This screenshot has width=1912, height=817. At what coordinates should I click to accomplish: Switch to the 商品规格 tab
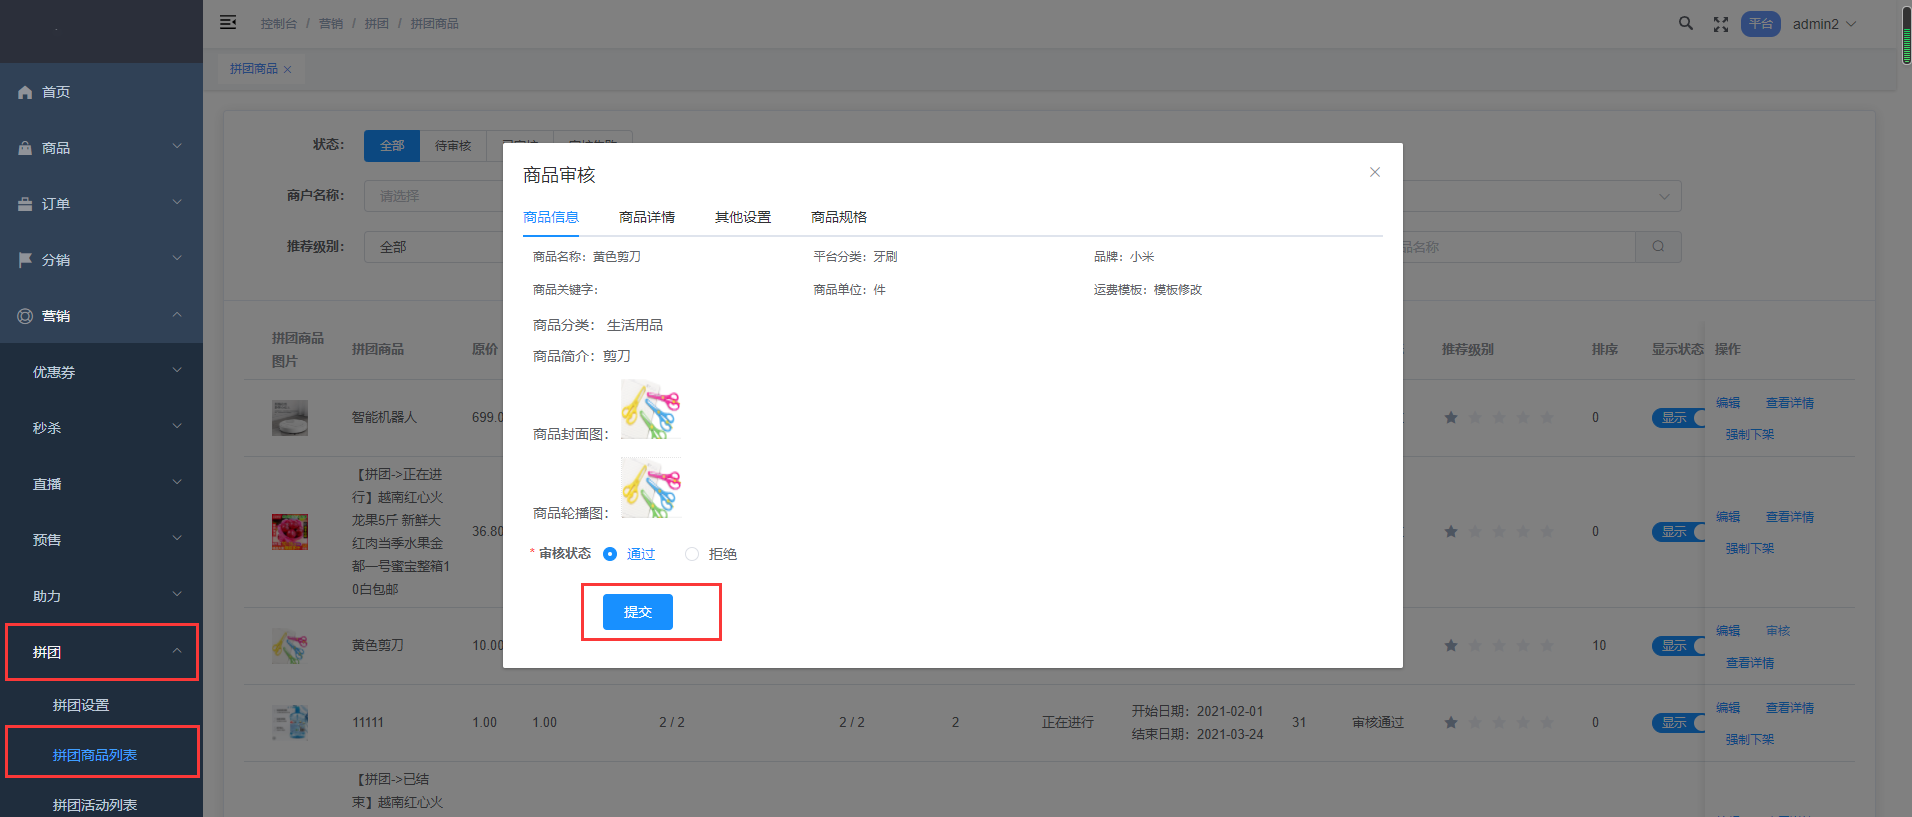pyautogui.click(x=839, y=217)
